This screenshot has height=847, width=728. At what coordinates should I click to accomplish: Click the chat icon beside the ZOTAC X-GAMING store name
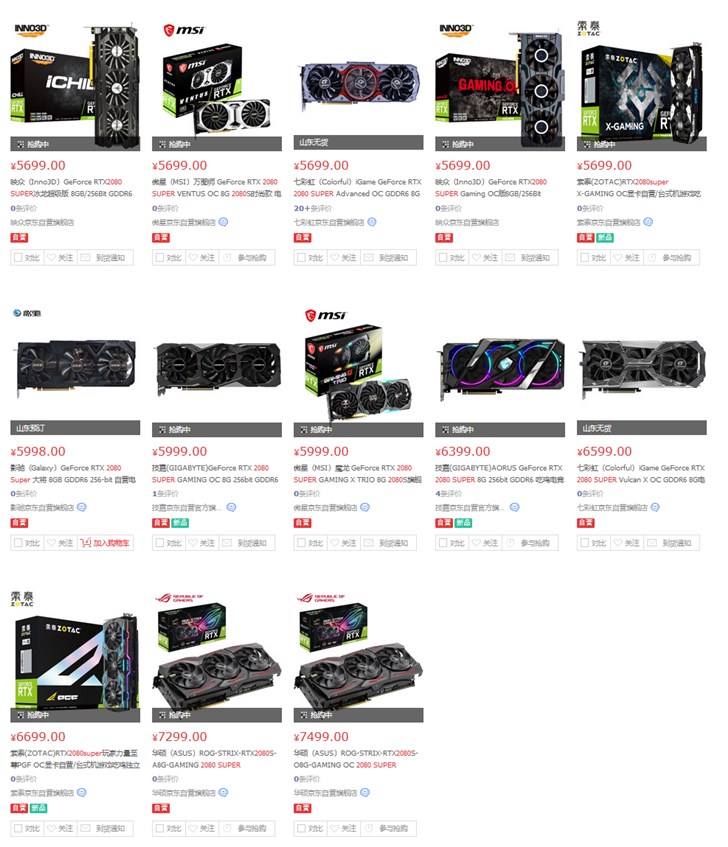pyautogui.click(x=648, y=222)
